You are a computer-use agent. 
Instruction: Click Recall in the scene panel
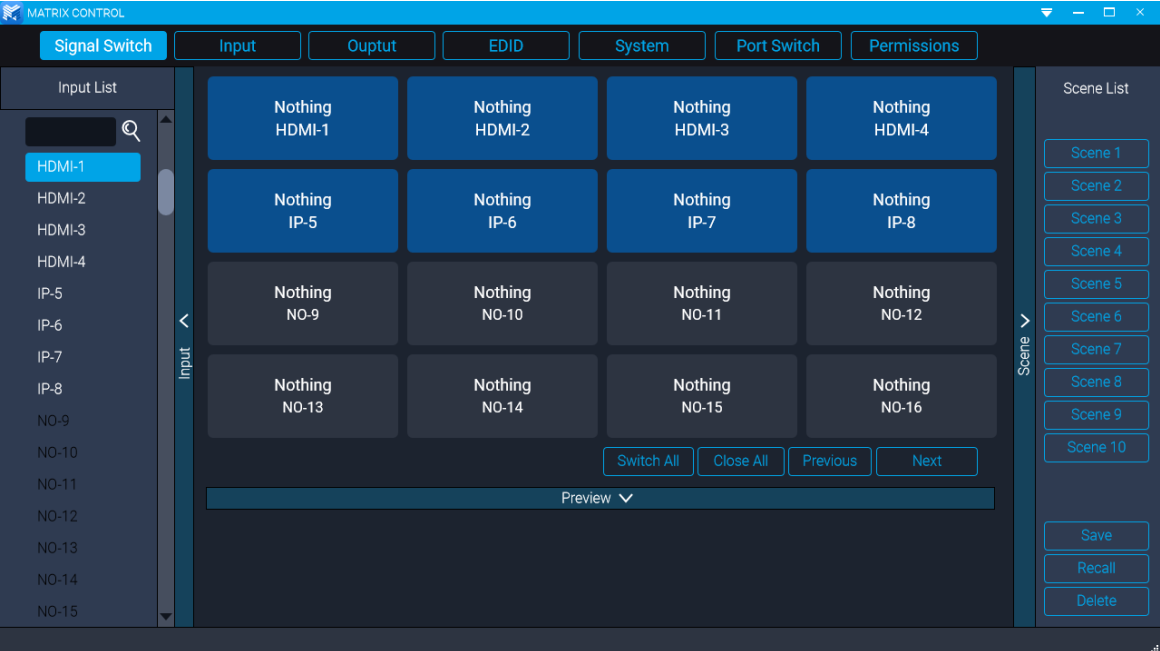pyautogui.click(x=1096, y=568)
